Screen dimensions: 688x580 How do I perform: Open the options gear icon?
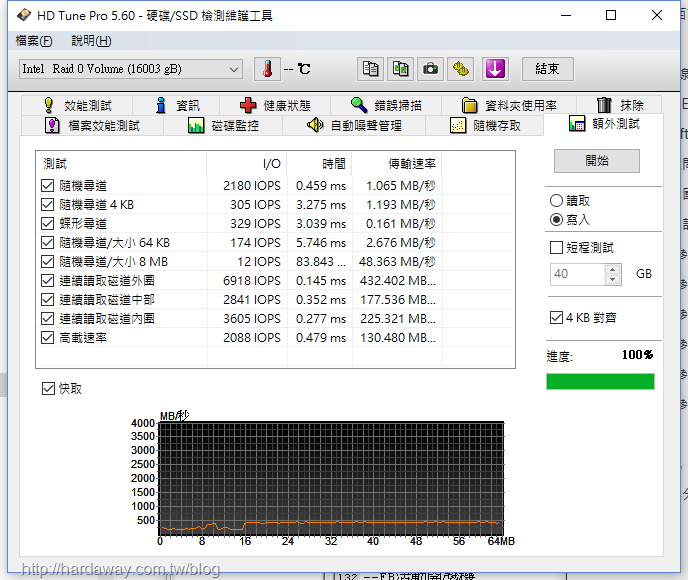point(460,69)
